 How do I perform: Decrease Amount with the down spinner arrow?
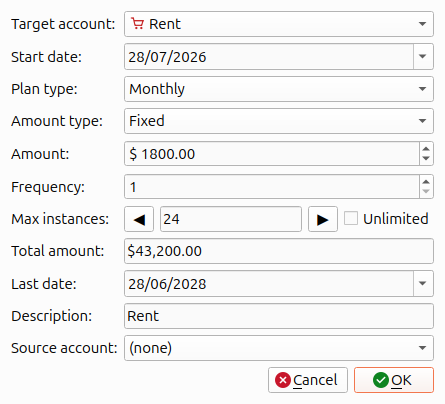[x=426, y=159]
